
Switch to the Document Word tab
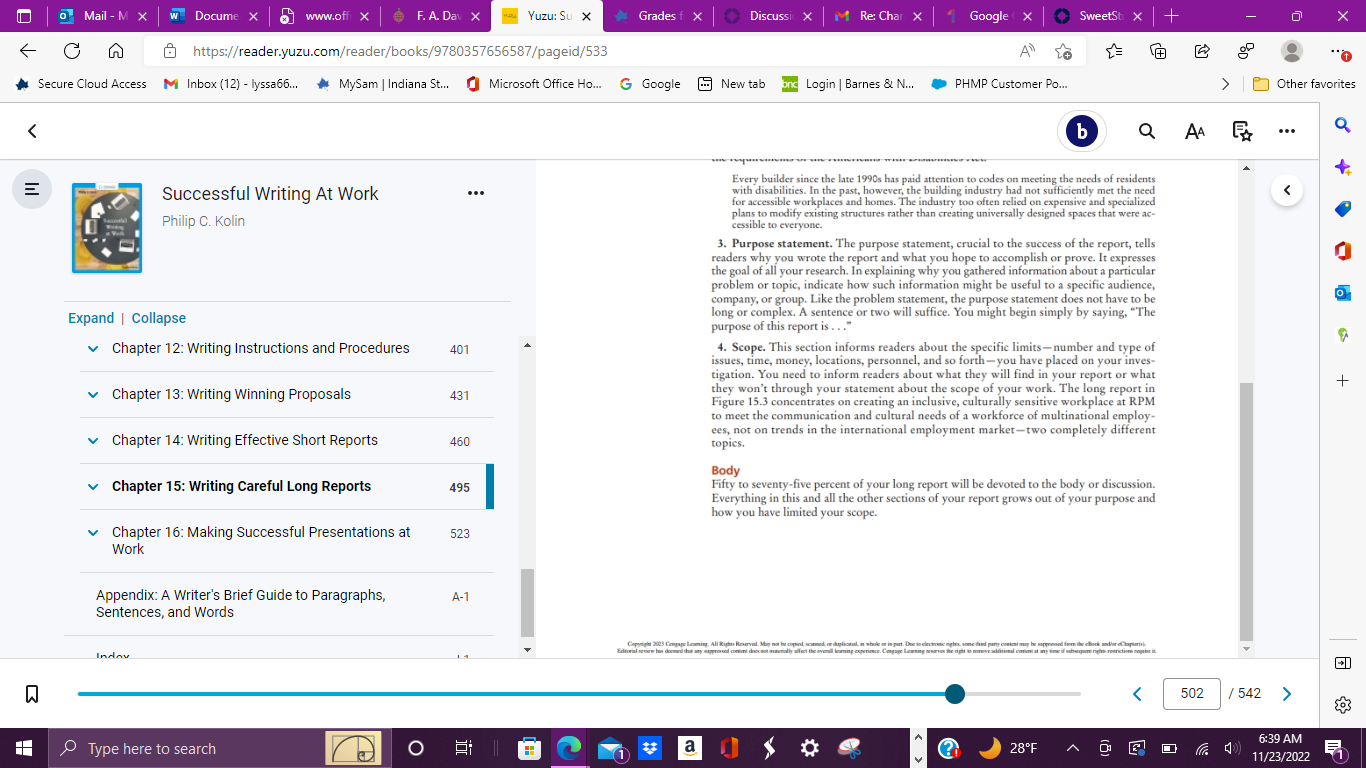click(x=214, y=16)
